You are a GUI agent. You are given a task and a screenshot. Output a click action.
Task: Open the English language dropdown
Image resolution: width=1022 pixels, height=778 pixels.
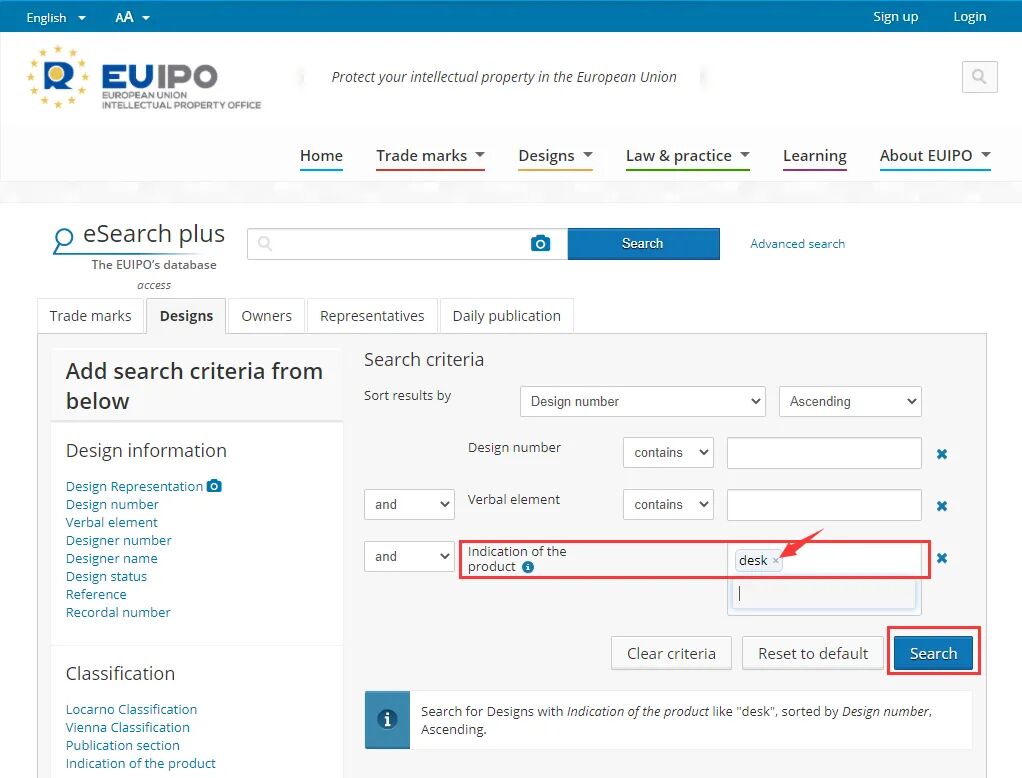[56, 18]
